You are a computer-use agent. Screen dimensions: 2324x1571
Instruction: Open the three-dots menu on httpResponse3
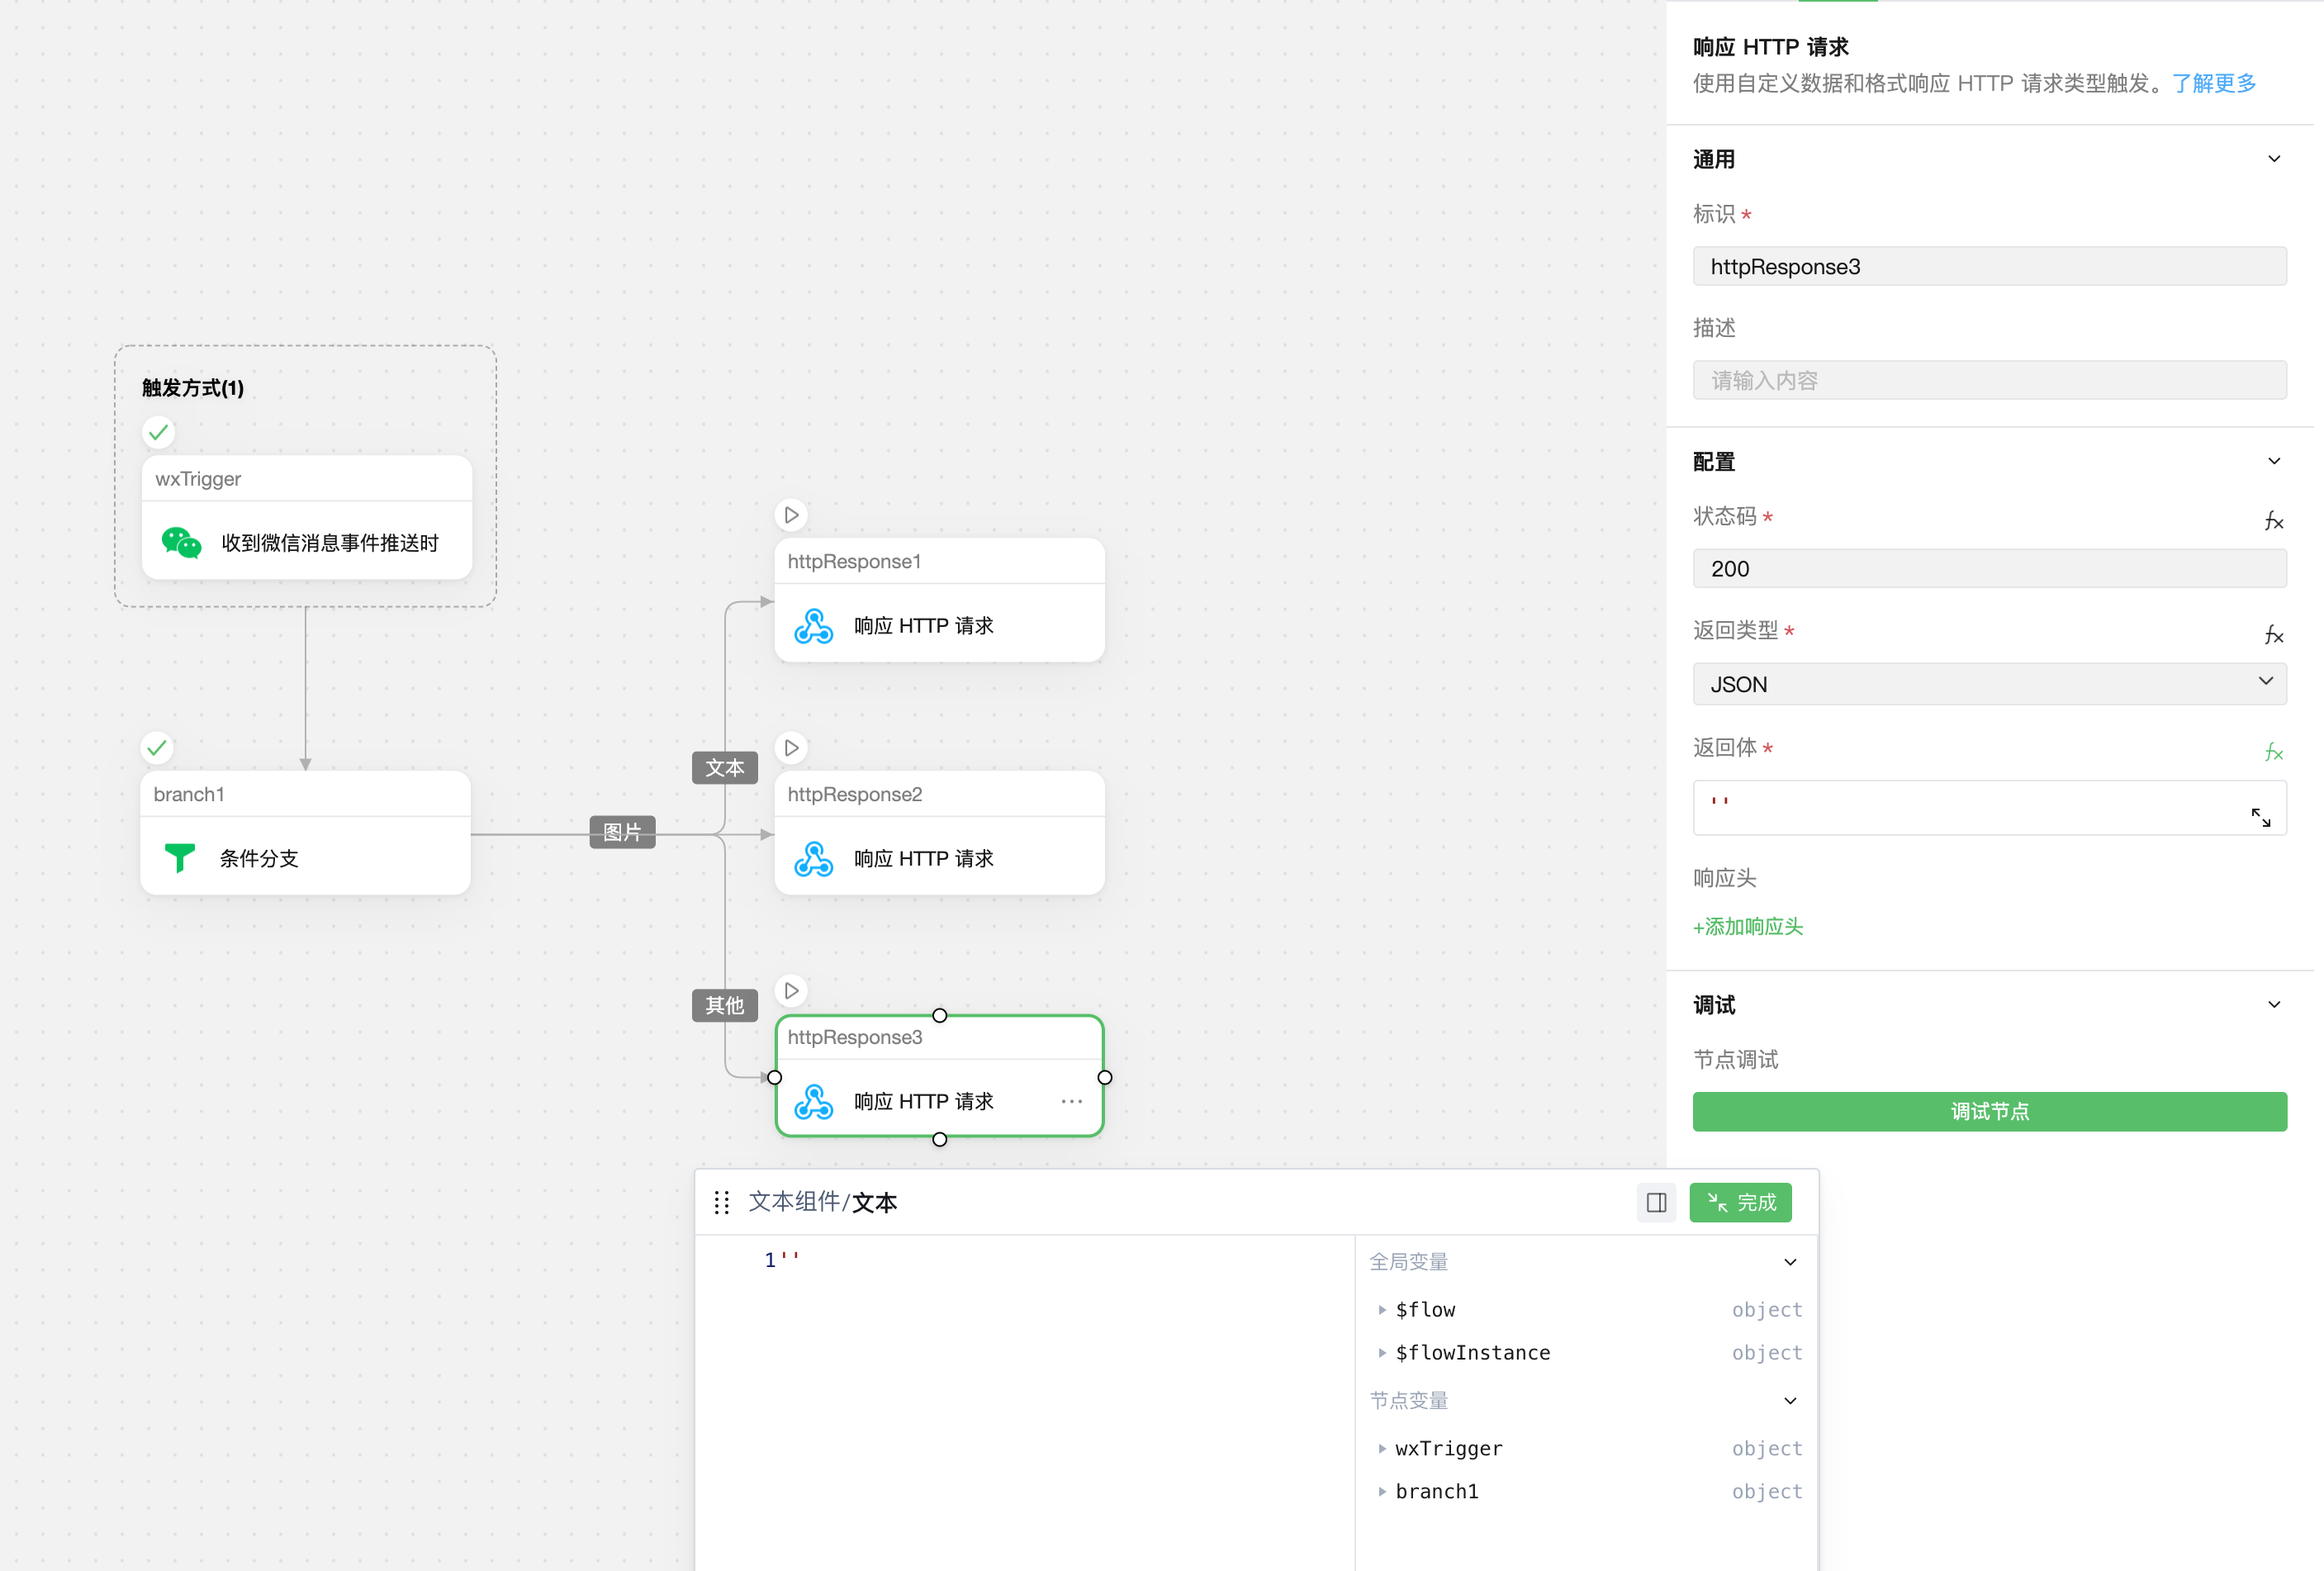(x=1071, y=1101)
